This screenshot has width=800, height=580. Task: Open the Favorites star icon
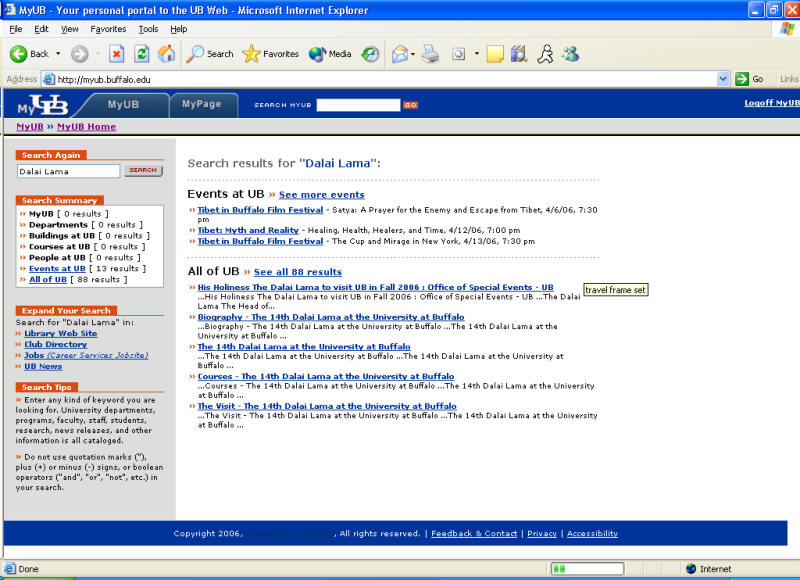[251, 54]
